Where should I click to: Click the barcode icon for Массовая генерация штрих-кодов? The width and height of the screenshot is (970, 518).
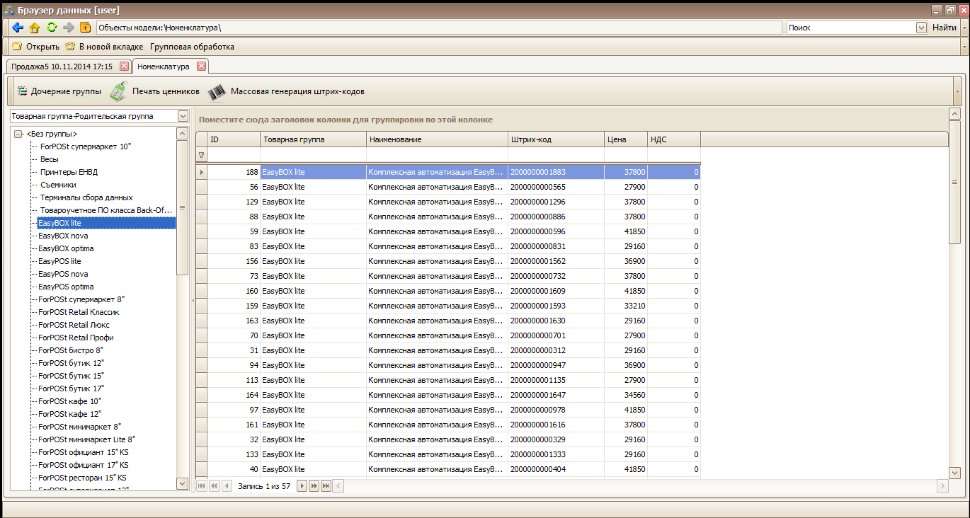tap(217, 92)
